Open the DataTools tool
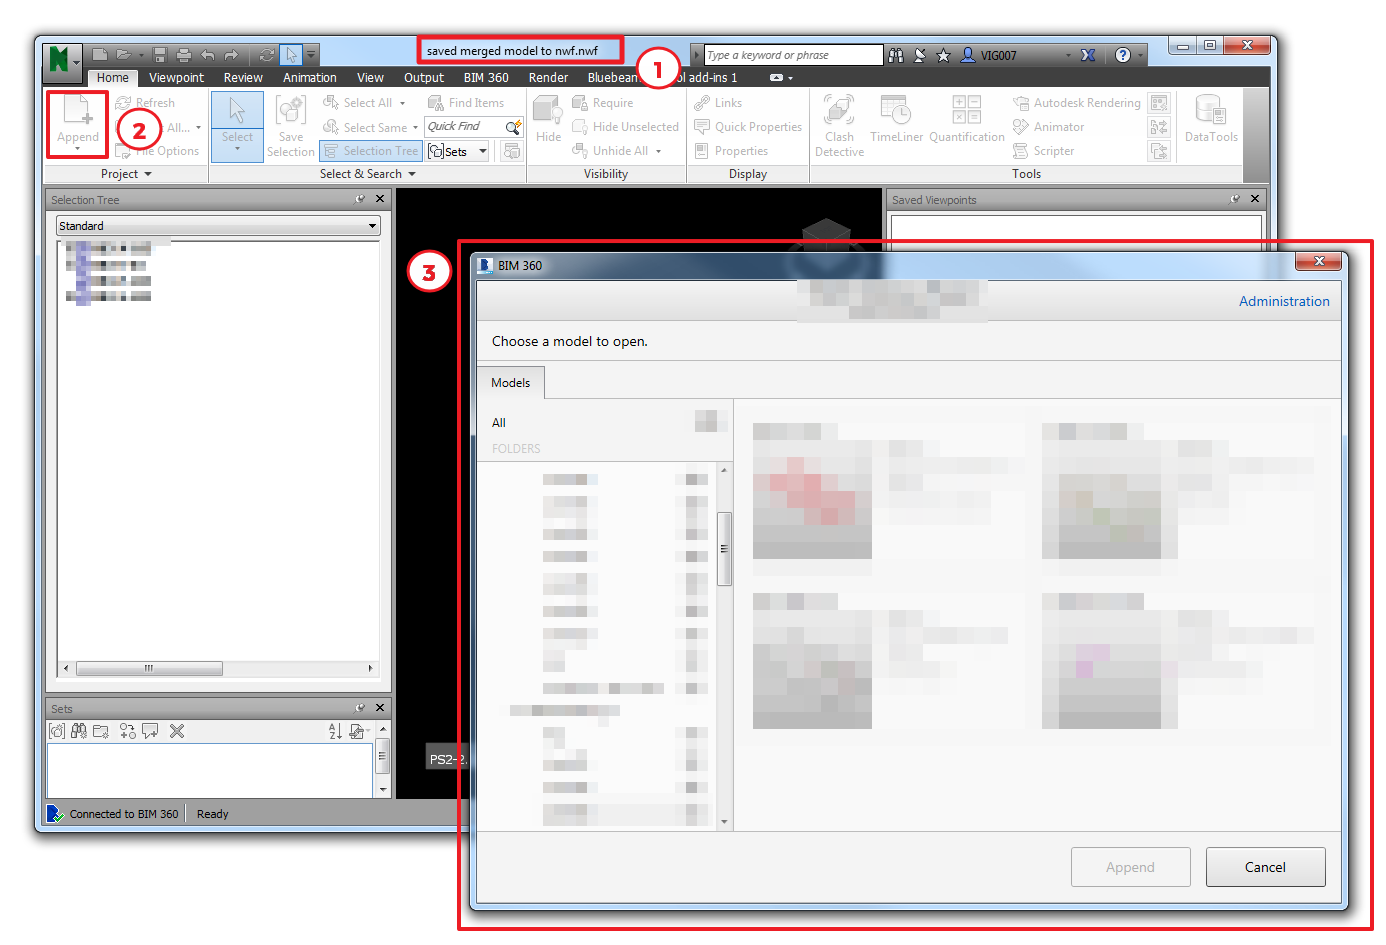Image resolution: width=1386 pixels, height=945 pixels. pyautogui.click(x=1211, y=119)
